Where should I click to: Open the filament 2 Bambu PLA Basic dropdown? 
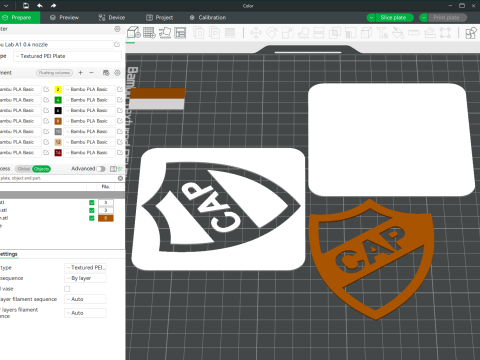click(x=89, y=89)
